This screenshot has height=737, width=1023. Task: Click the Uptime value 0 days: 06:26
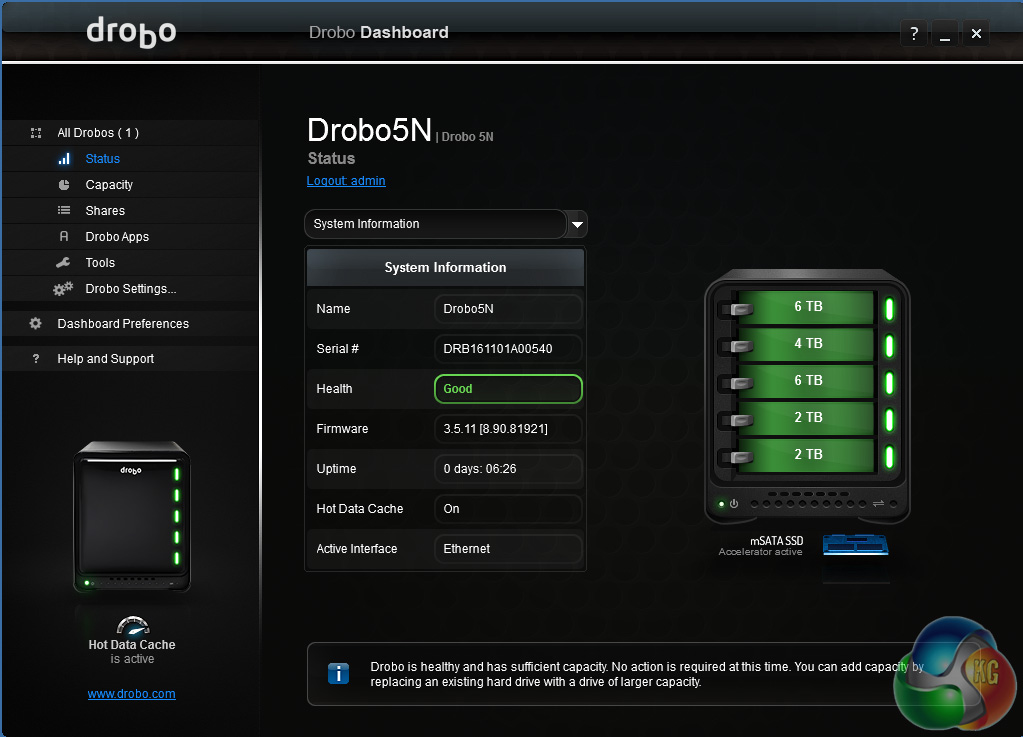coord(508,469)
